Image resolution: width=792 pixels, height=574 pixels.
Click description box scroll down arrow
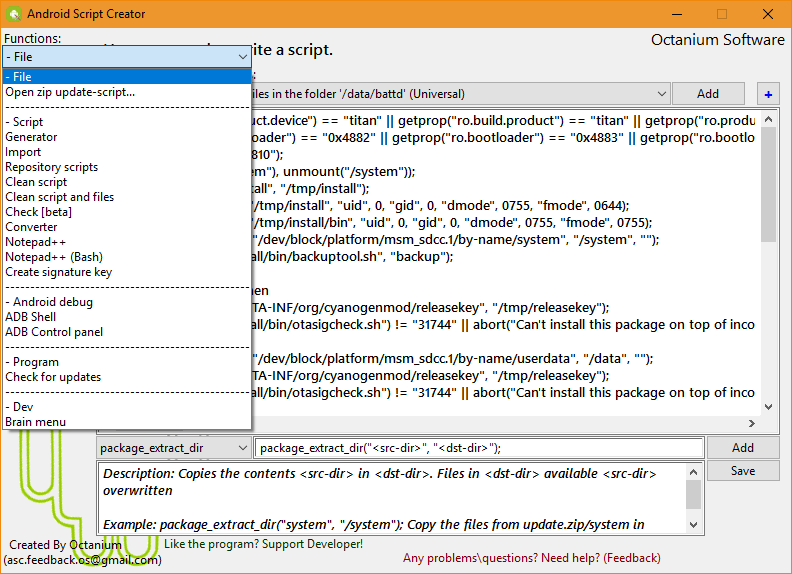tap(694, 525)
